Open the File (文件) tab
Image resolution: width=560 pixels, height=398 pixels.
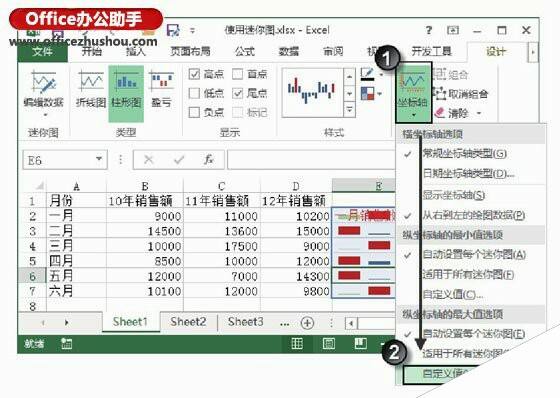click(x=42, y=52)
